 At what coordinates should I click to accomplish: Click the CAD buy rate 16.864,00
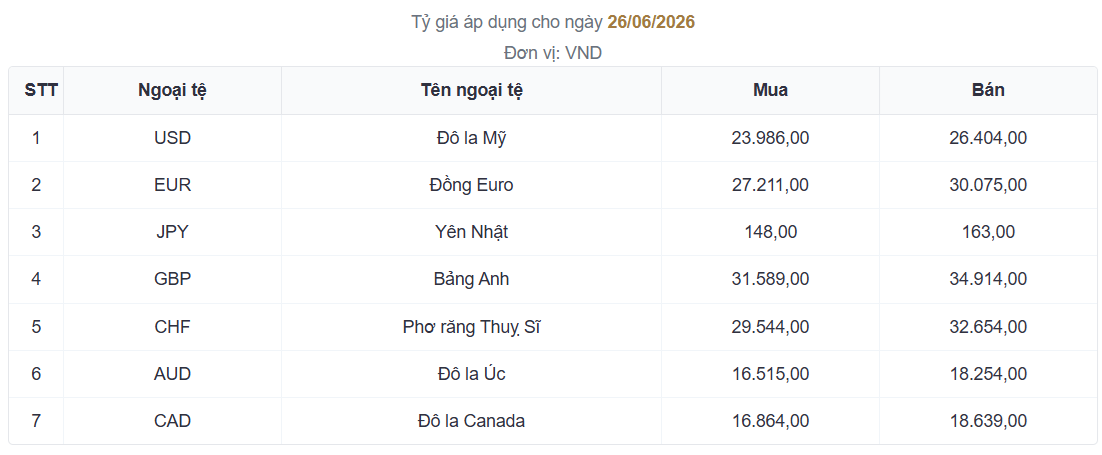[x=770, y=421]
